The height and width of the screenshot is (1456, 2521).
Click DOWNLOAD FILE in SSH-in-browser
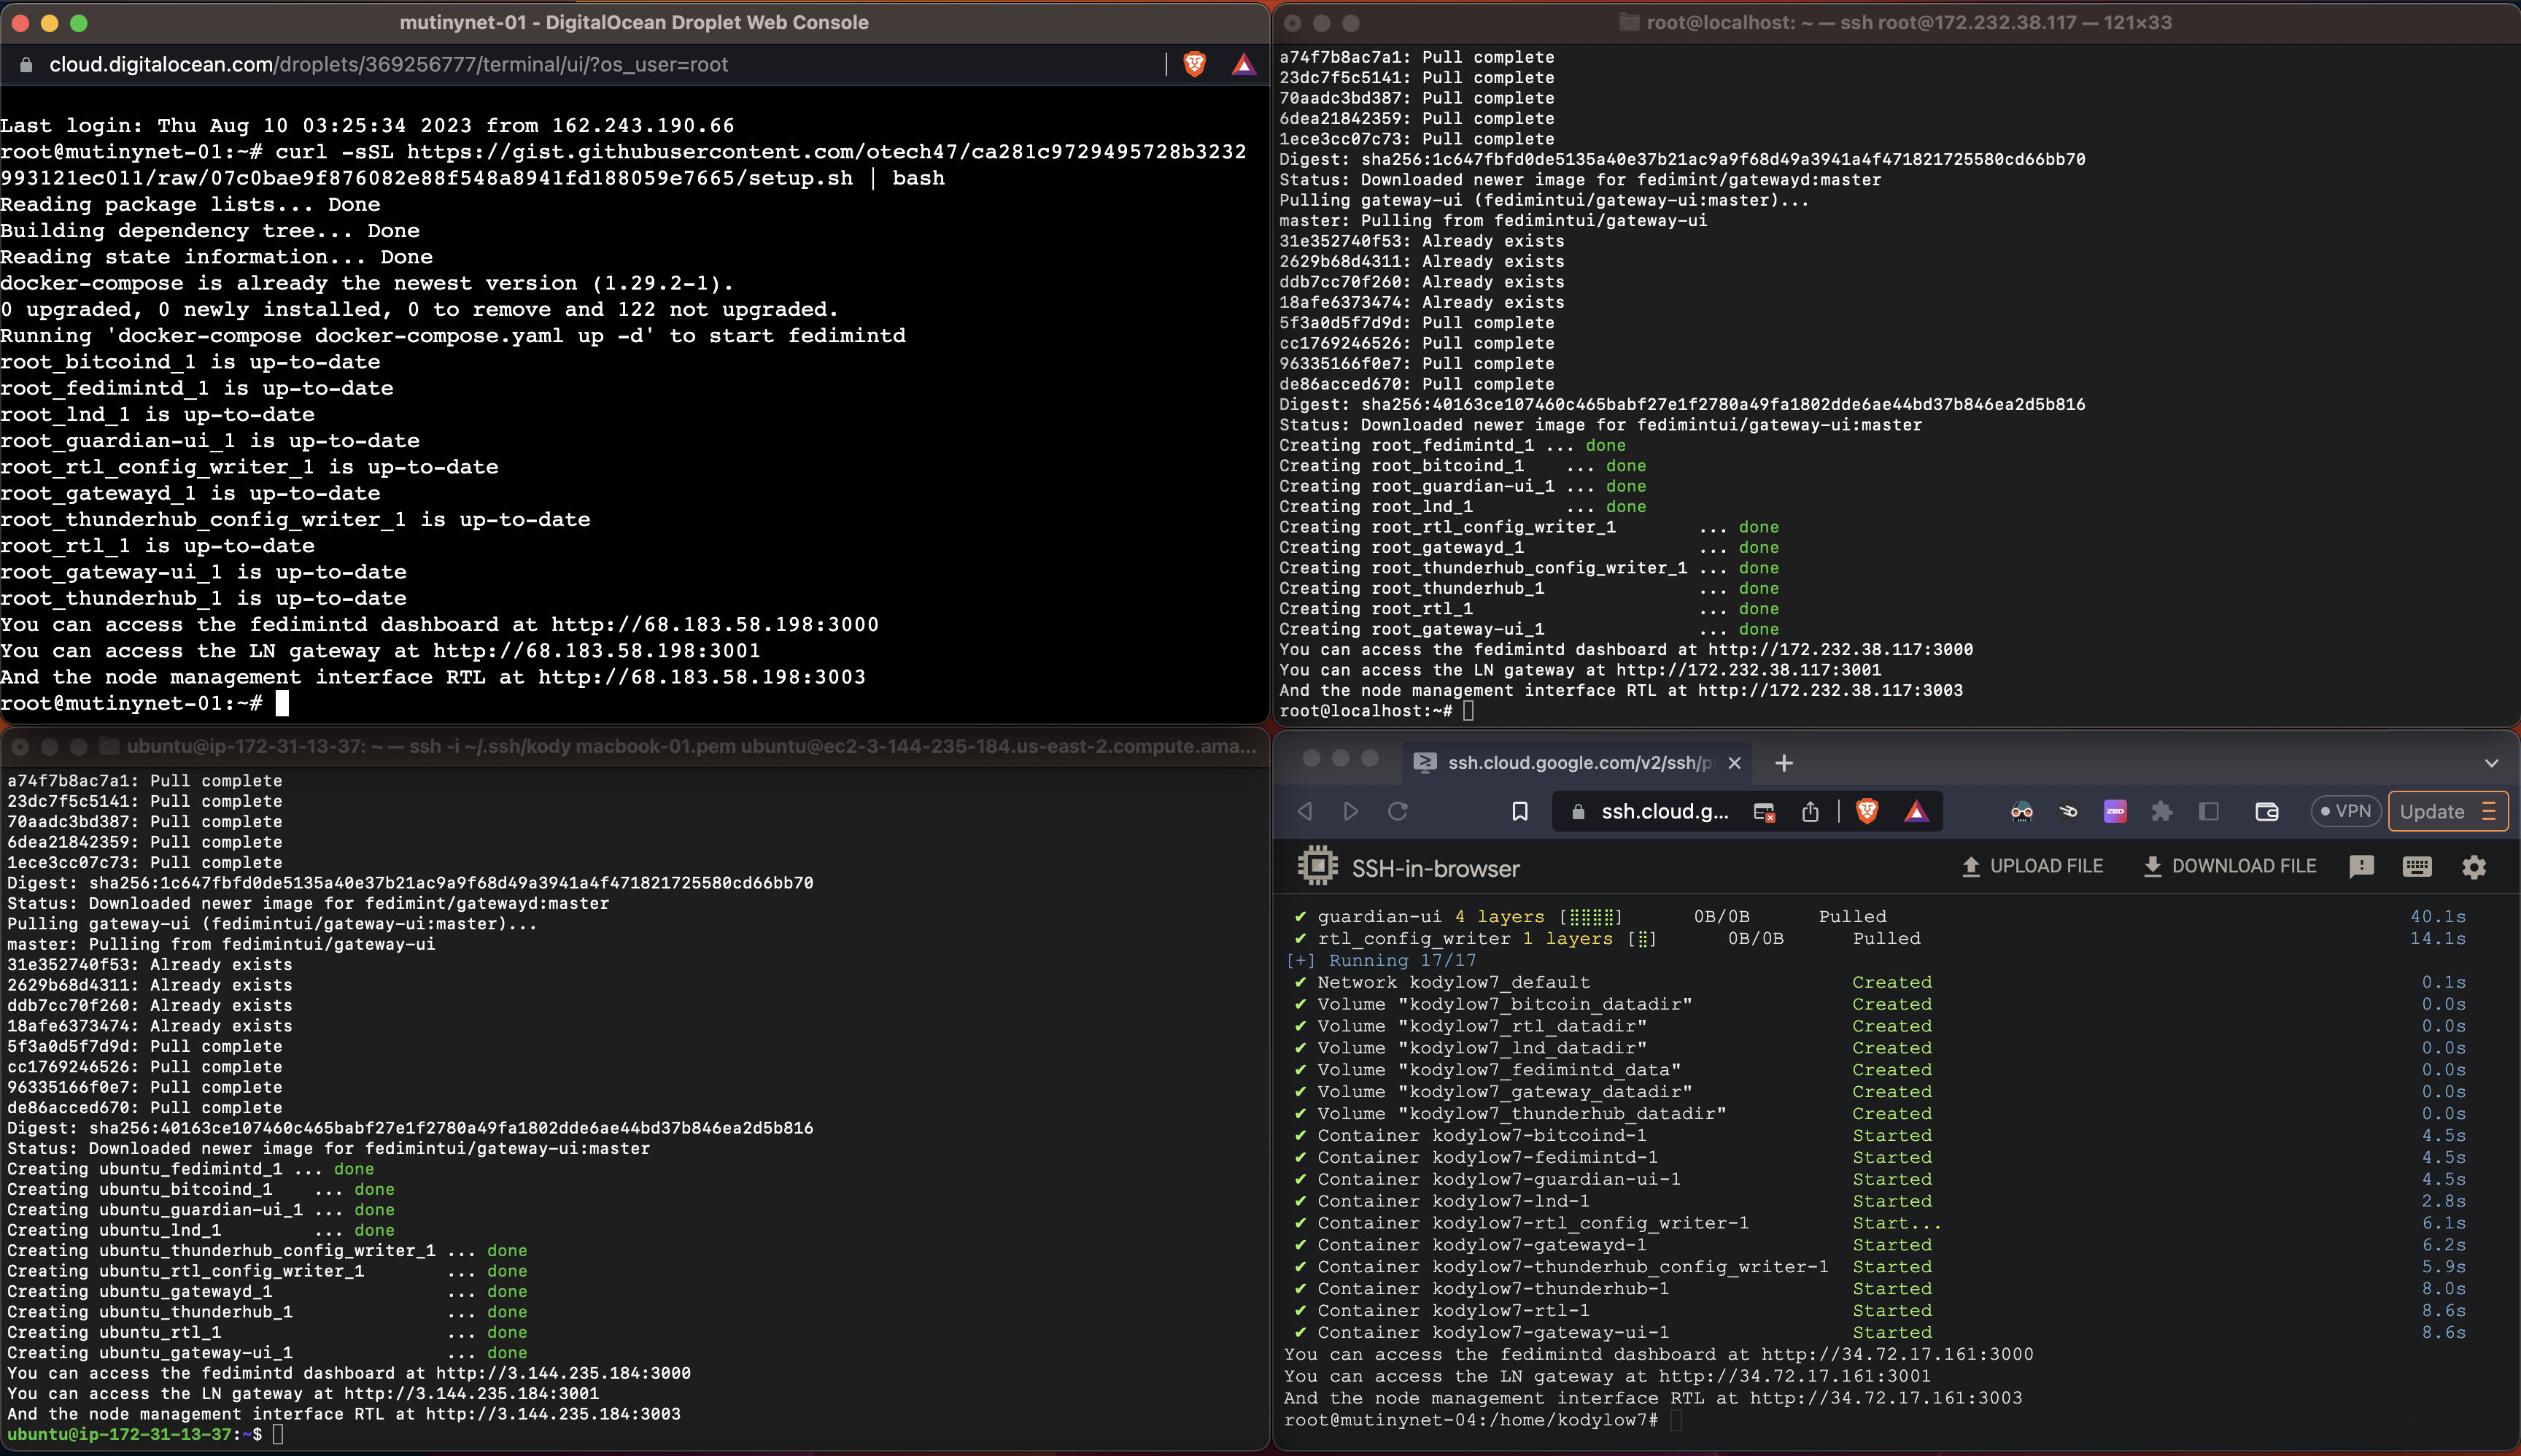click(x=2229, y=867)
